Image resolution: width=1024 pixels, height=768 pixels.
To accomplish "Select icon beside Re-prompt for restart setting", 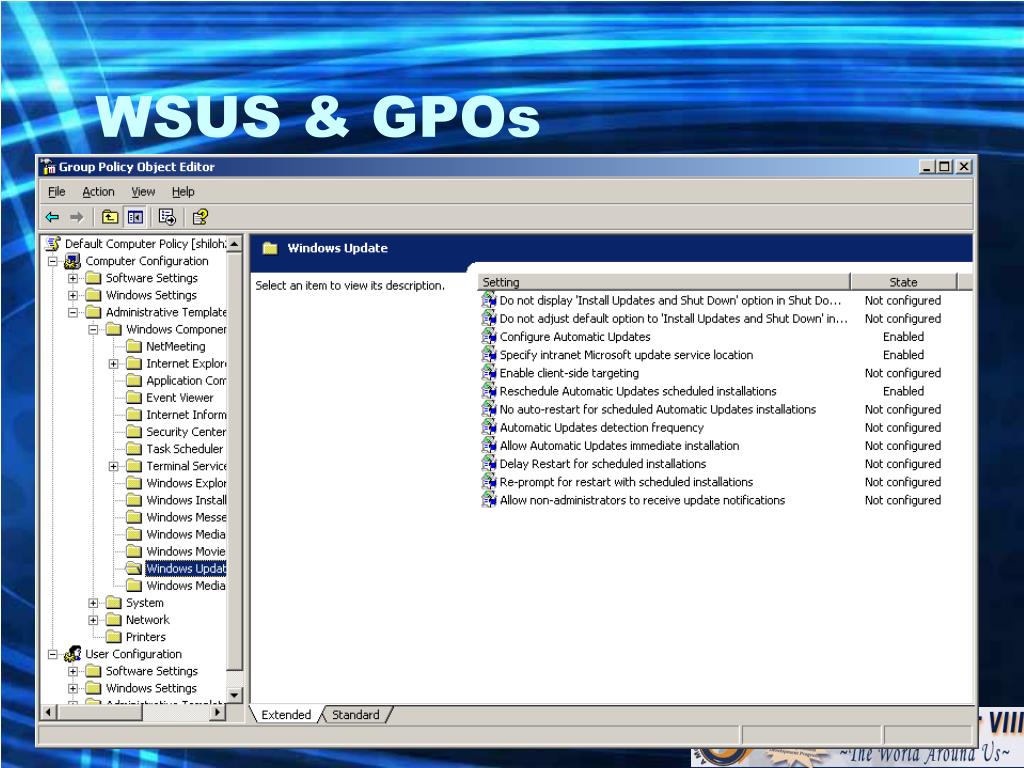I will pyautogui.click(x=489, y=482).
